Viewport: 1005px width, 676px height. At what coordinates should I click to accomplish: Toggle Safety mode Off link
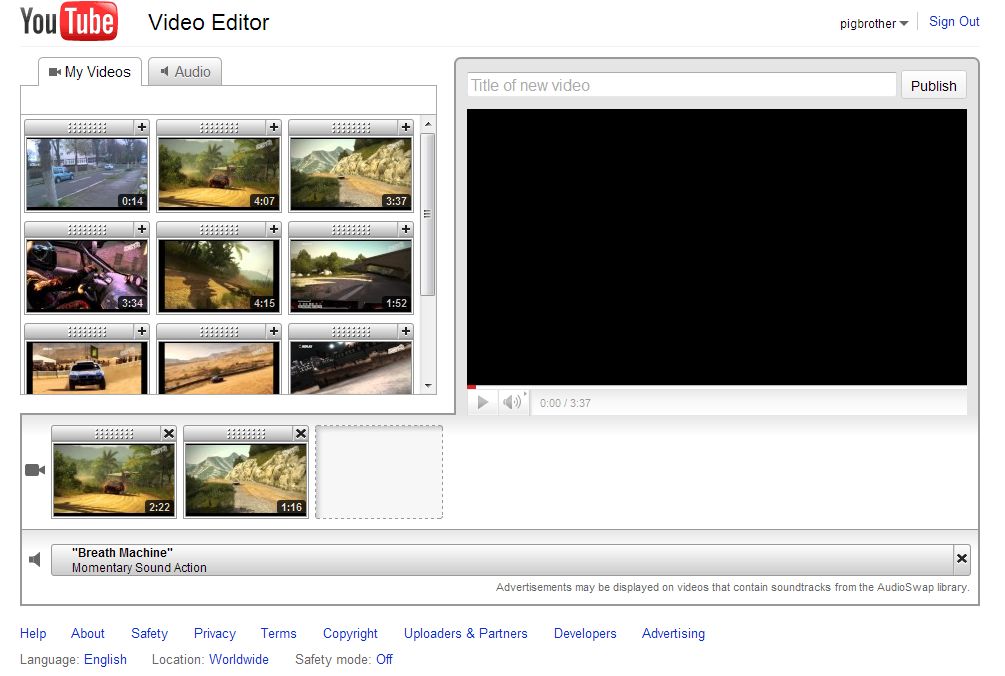(x=384, y=659)
